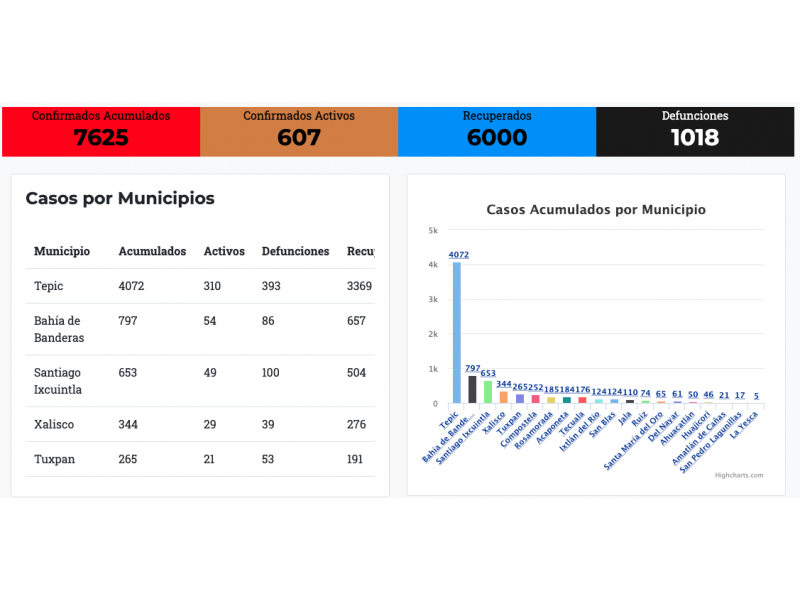Click Santiago Ixcuintla recovered value 504

356,372
